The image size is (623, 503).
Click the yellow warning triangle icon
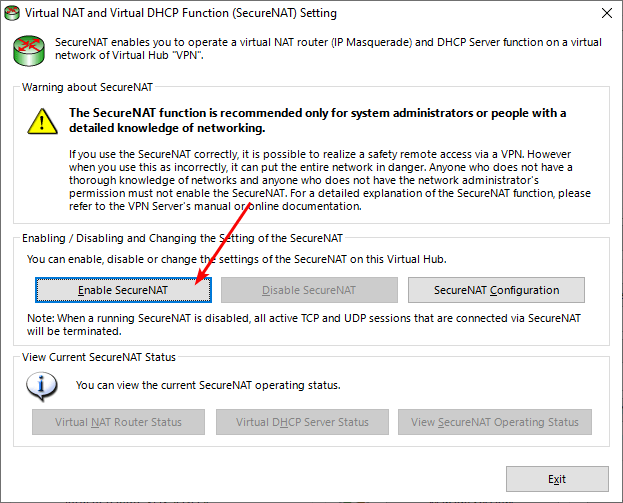42,122
